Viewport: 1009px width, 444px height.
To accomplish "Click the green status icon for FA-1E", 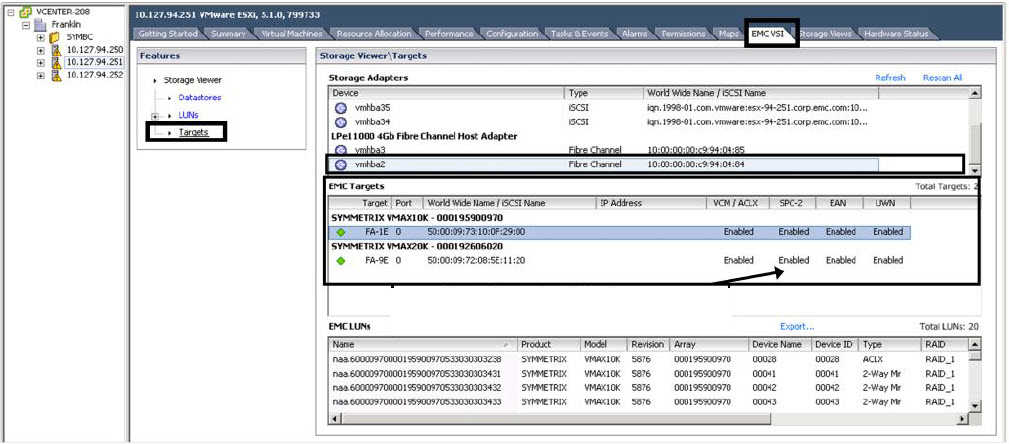I will tap(341, 232).
